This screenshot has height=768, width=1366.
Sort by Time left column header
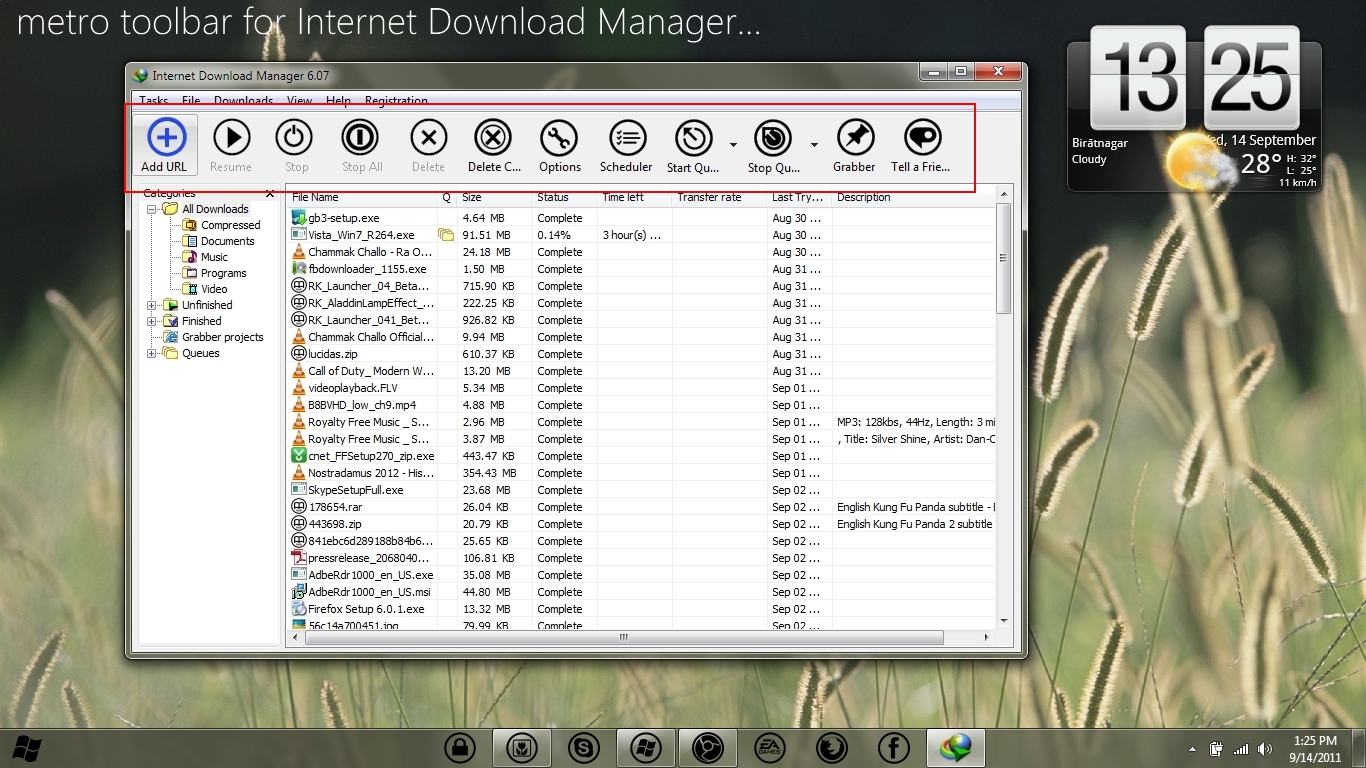pos(635,198)
